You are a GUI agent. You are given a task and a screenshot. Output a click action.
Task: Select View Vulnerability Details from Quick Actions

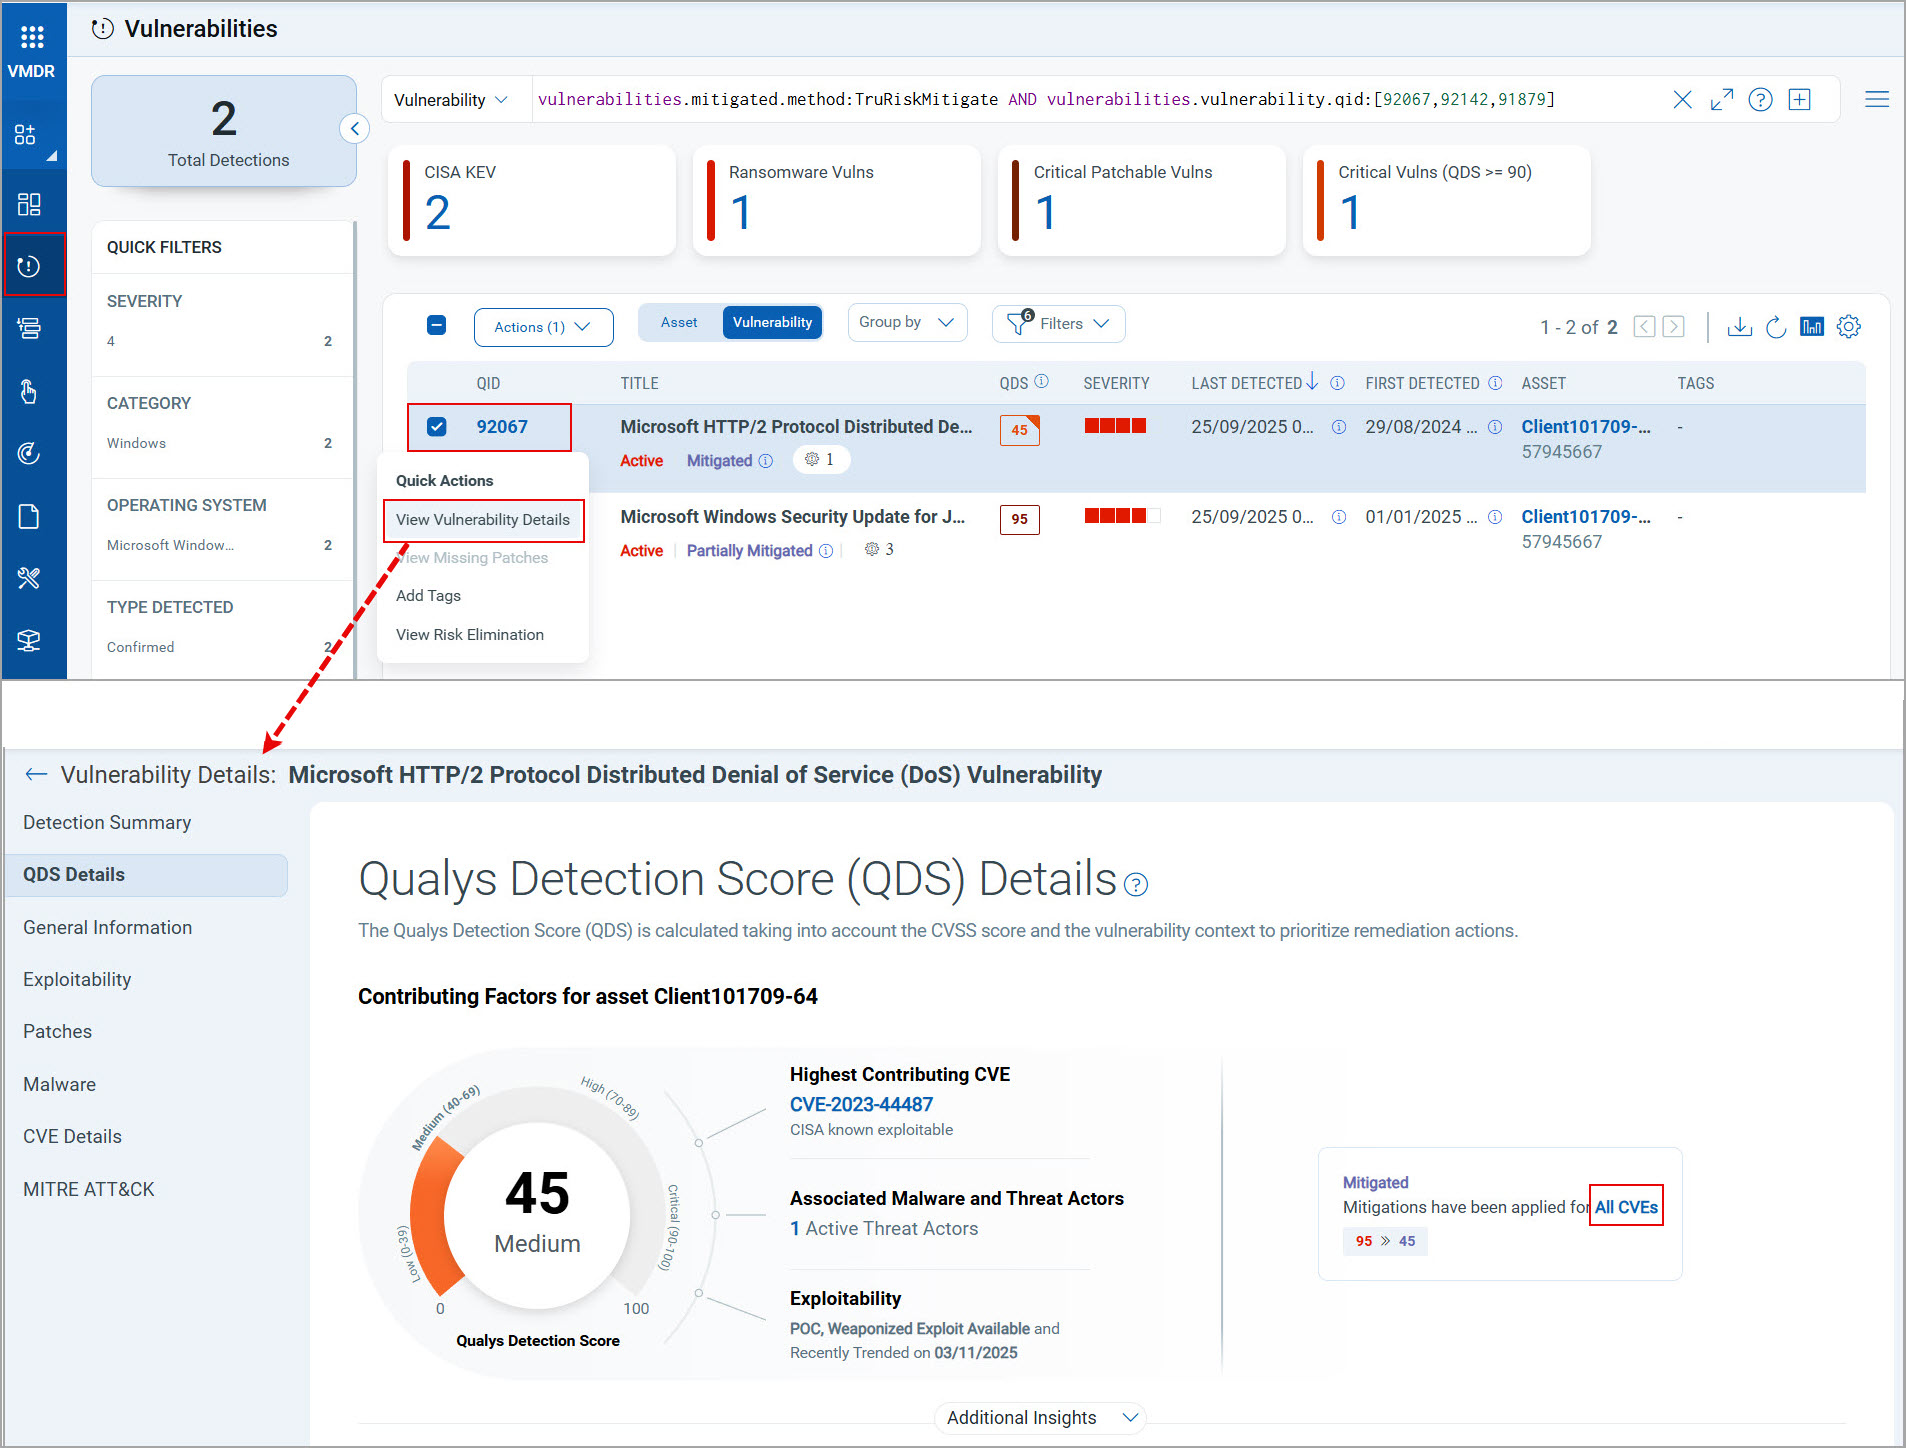click(483, 520)
